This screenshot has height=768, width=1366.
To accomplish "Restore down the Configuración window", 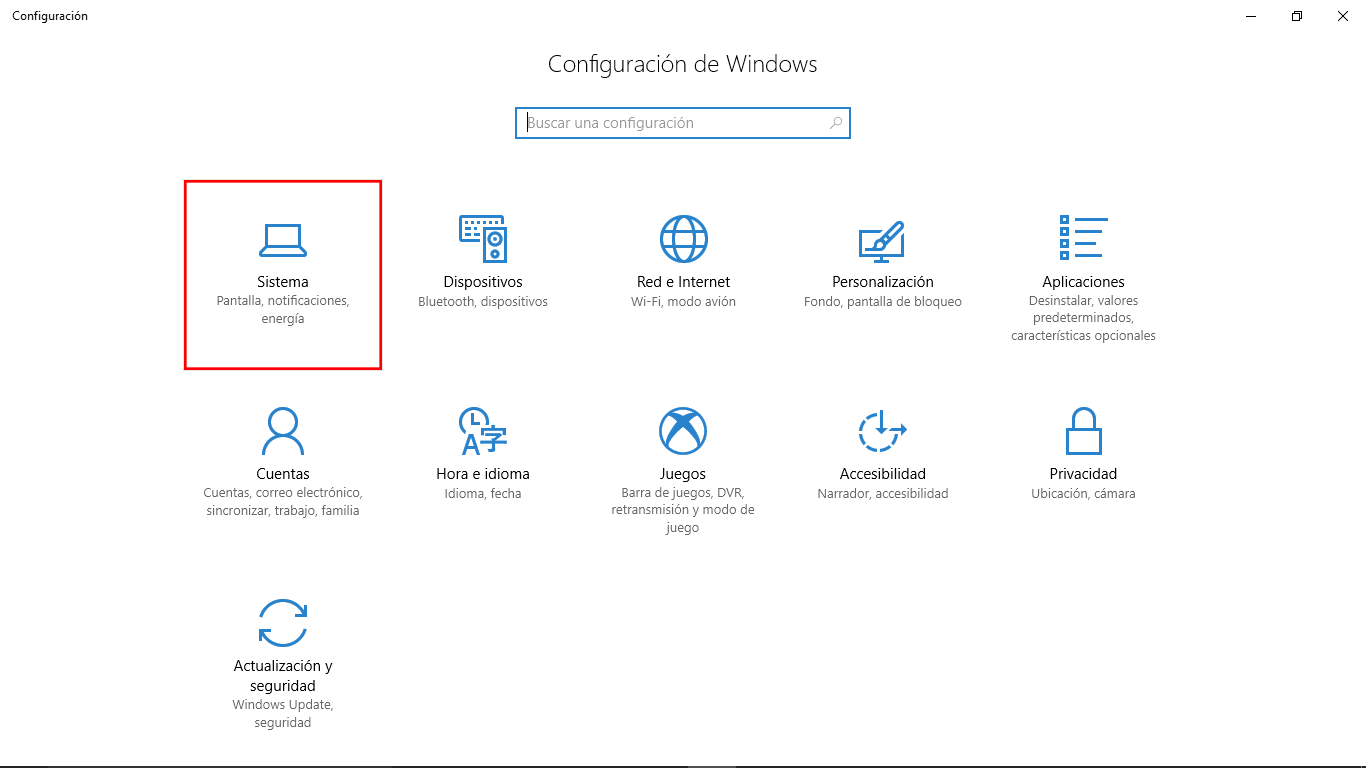I will 1297,16.
